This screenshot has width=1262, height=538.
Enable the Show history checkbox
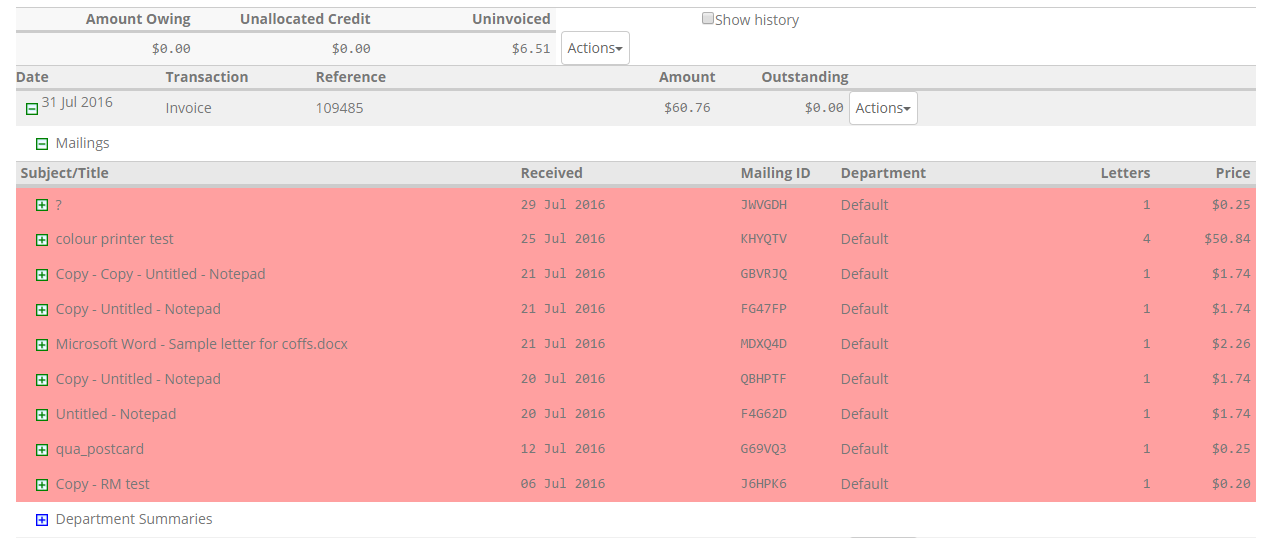[x=708, y=19]
